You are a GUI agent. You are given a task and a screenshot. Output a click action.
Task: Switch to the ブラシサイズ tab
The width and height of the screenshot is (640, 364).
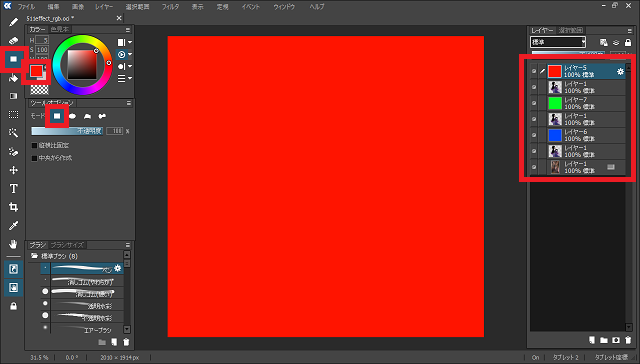click(67, 245)
